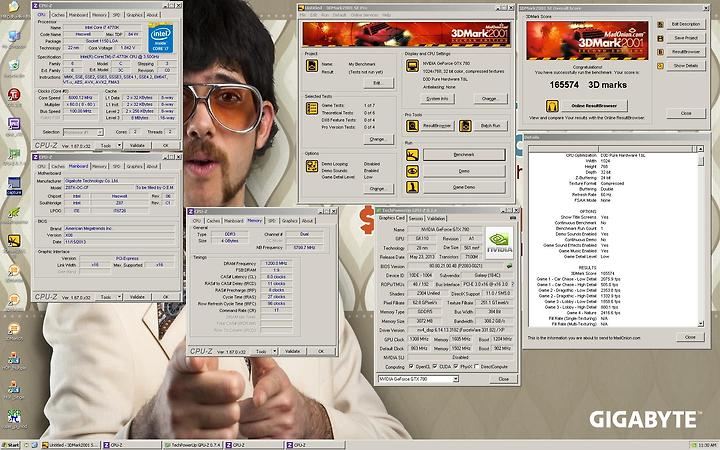Click the joystick icon beside Game Demo
Screen dimensions: 720x450
(412, 187)
